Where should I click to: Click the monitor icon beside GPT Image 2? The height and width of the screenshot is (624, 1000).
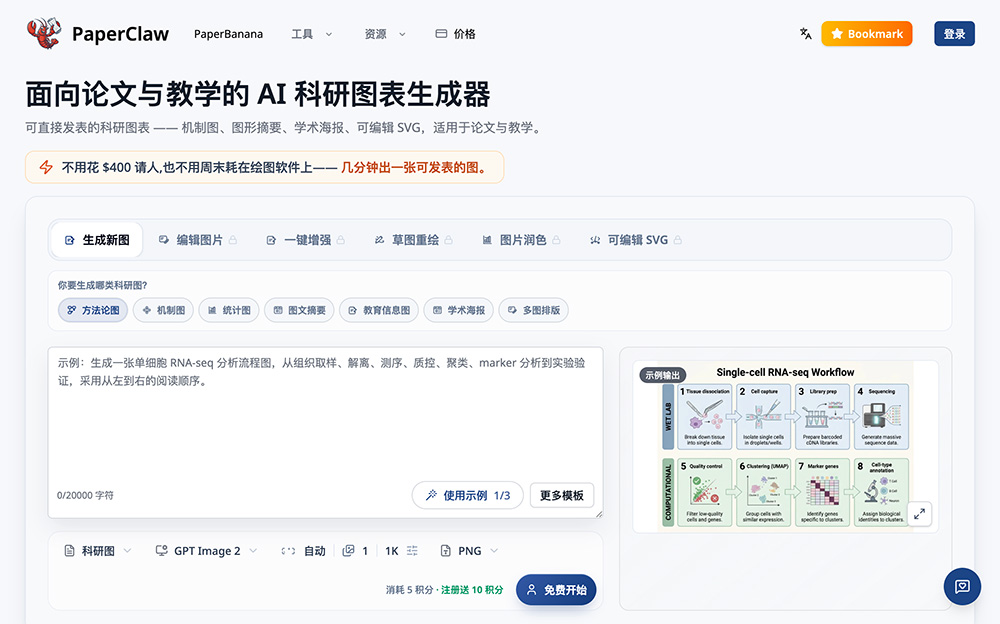pyautogui.click(x=161, y=551)
